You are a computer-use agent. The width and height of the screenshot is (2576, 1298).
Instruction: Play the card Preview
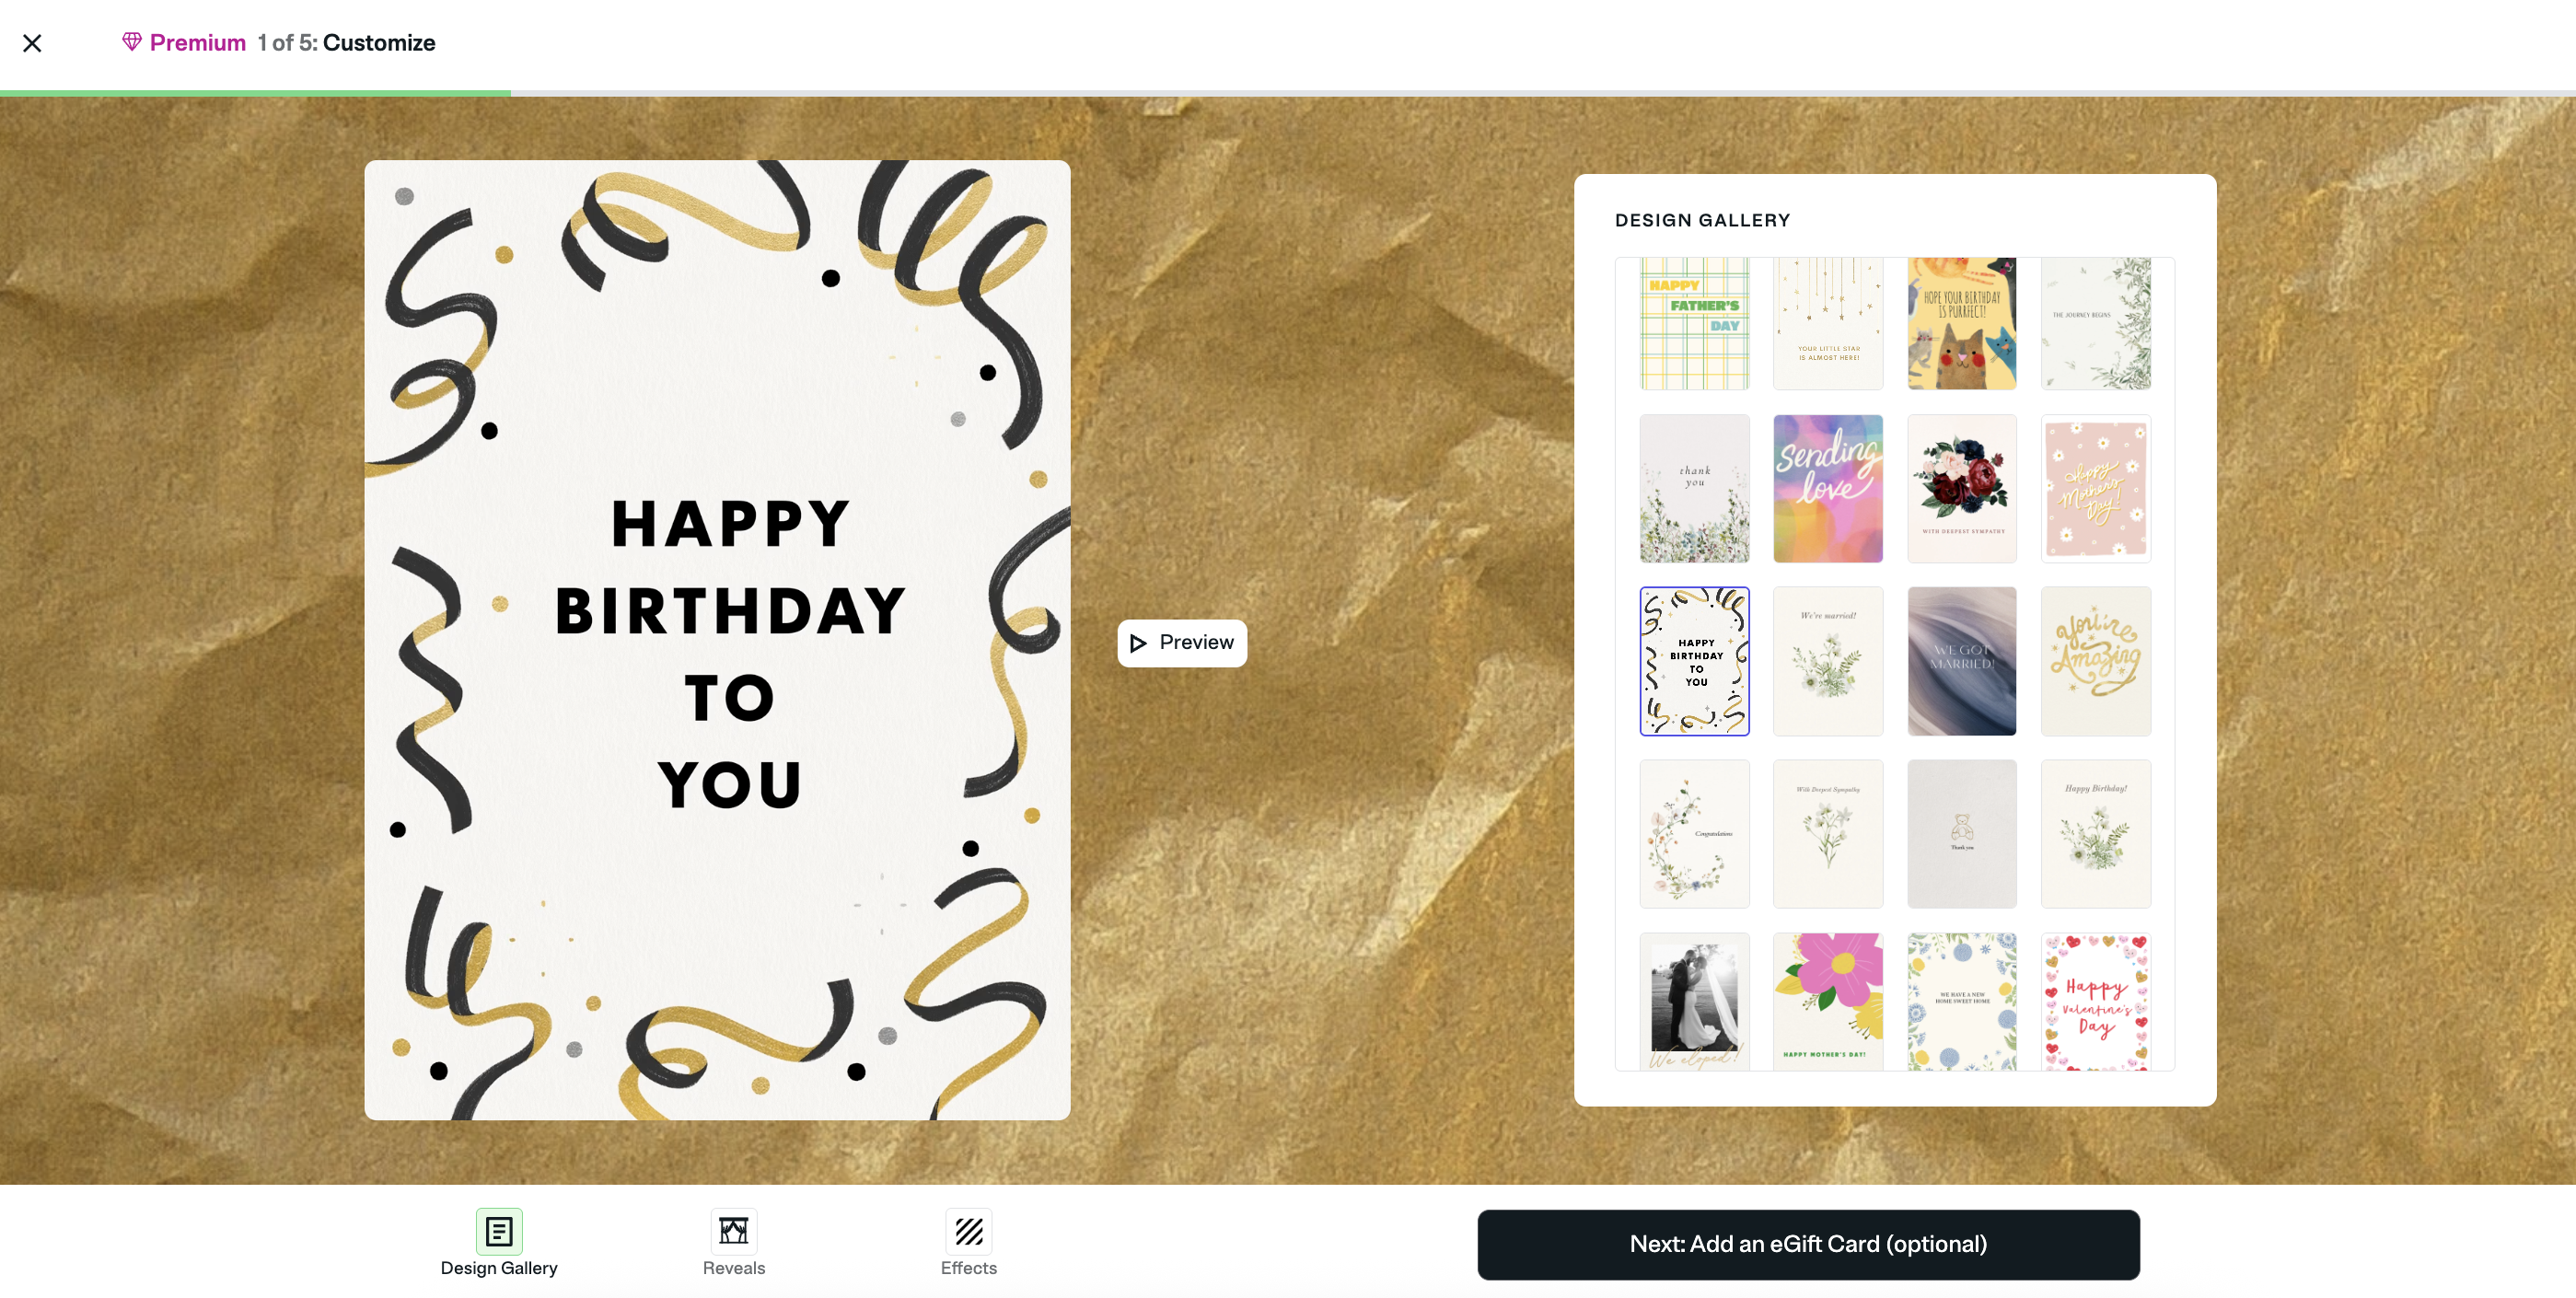click(x=1182, y=643)
